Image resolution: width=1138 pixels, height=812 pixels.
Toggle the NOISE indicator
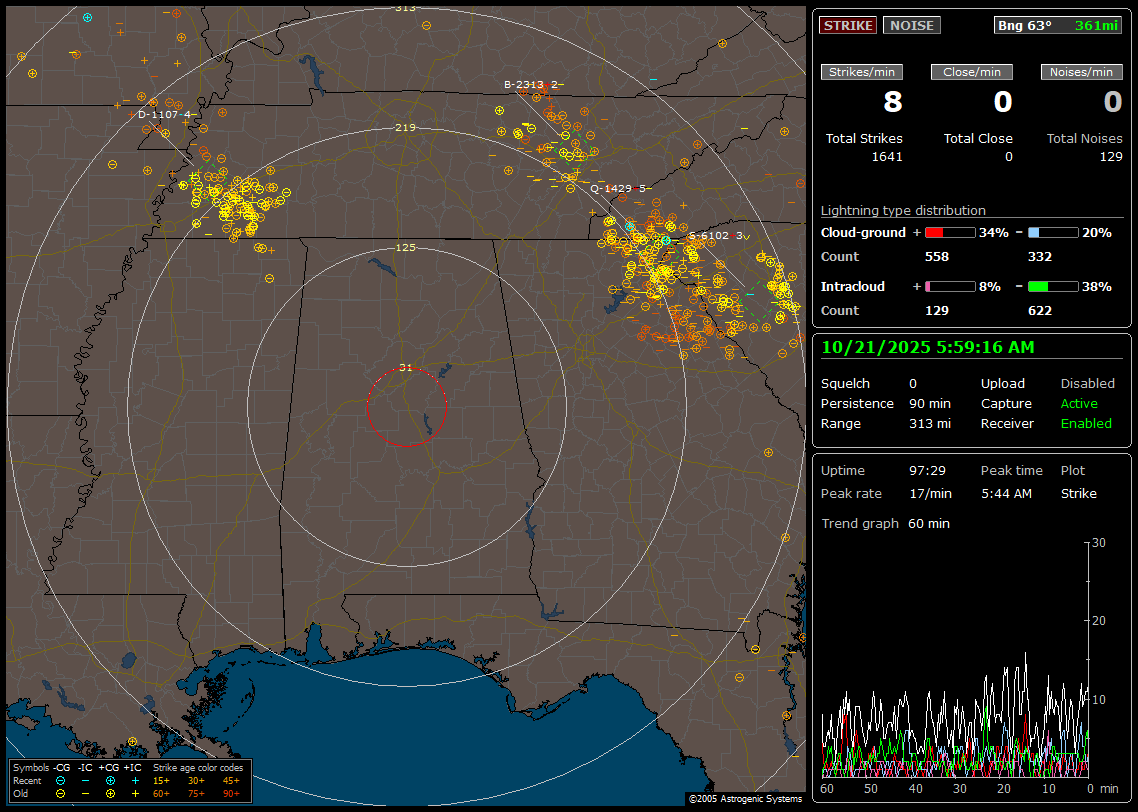pyautogui.click(x=911, y=25)
